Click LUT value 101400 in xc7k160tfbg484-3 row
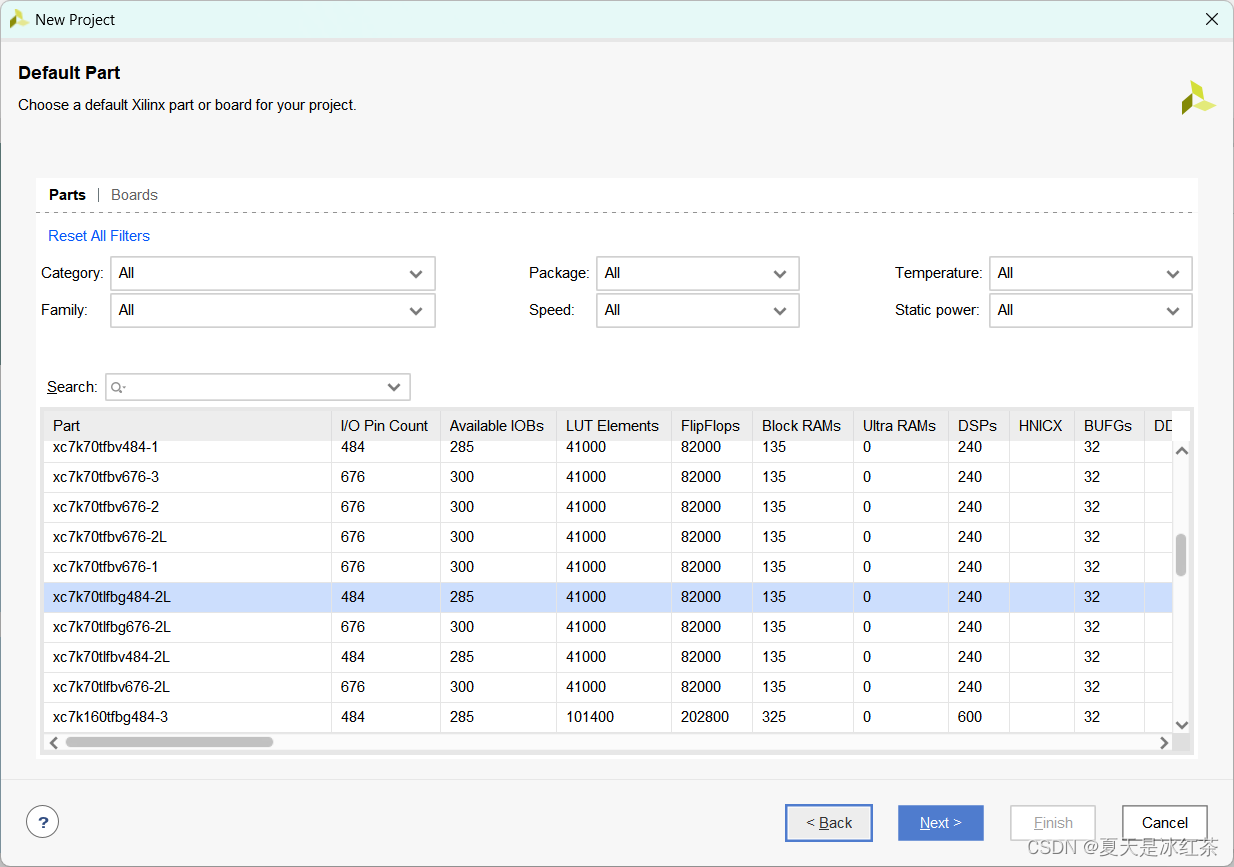1234x867 pixels. coord(590,717)
